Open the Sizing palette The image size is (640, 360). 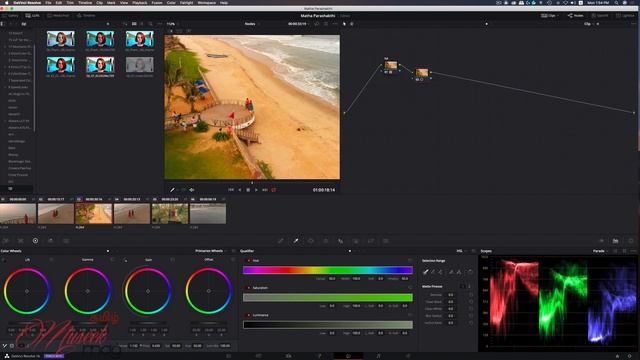(x=371, y=241)
